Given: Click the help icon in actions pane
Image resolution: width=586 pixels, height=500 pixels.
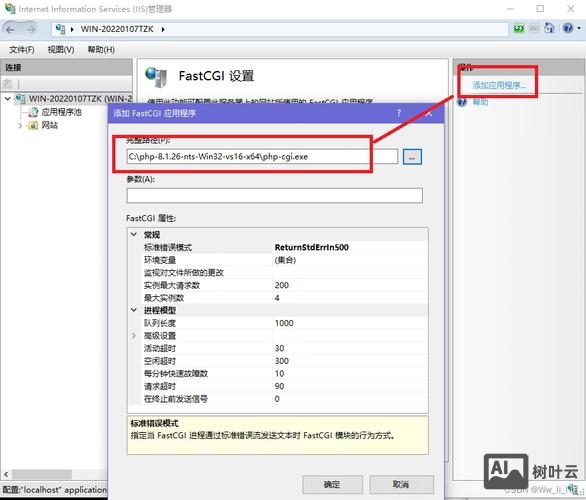Looking at the screenshot, I should (x=462, y=102).
